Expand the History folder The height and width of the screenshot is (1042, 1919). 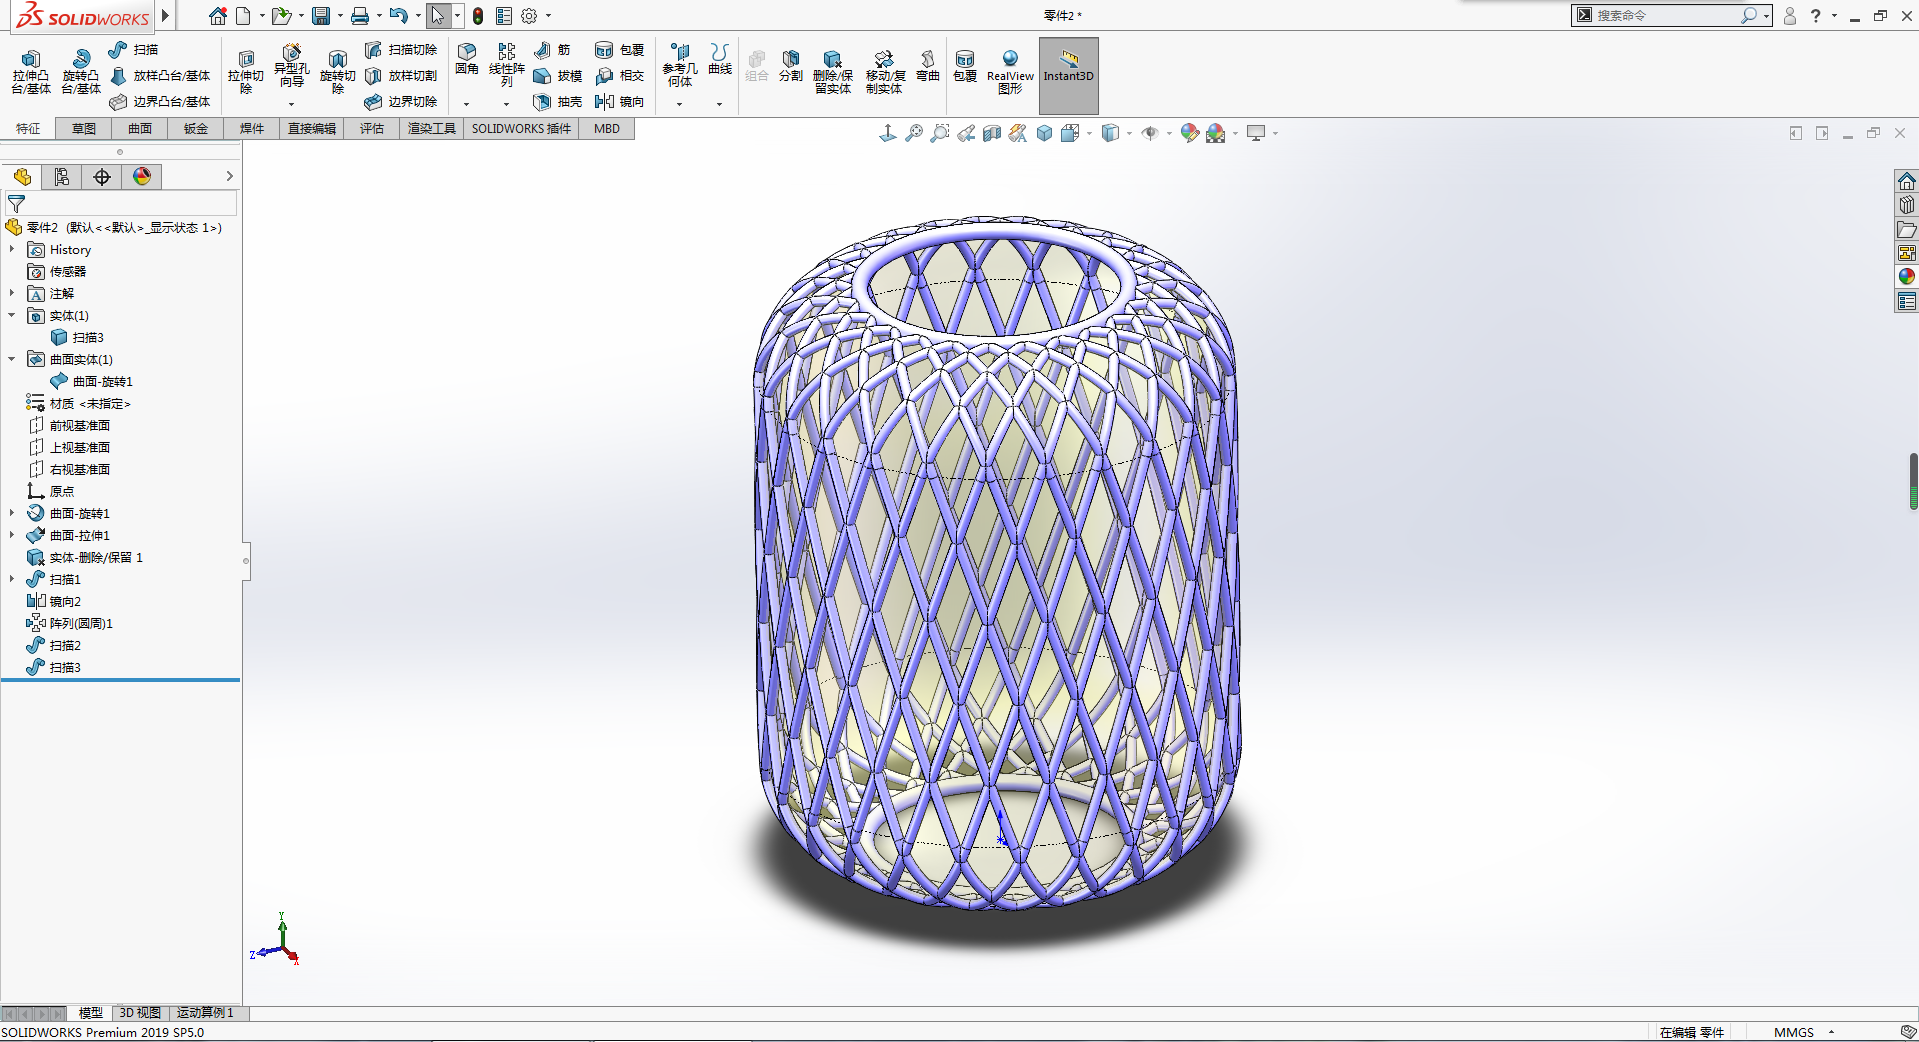[x=12, y=249]
